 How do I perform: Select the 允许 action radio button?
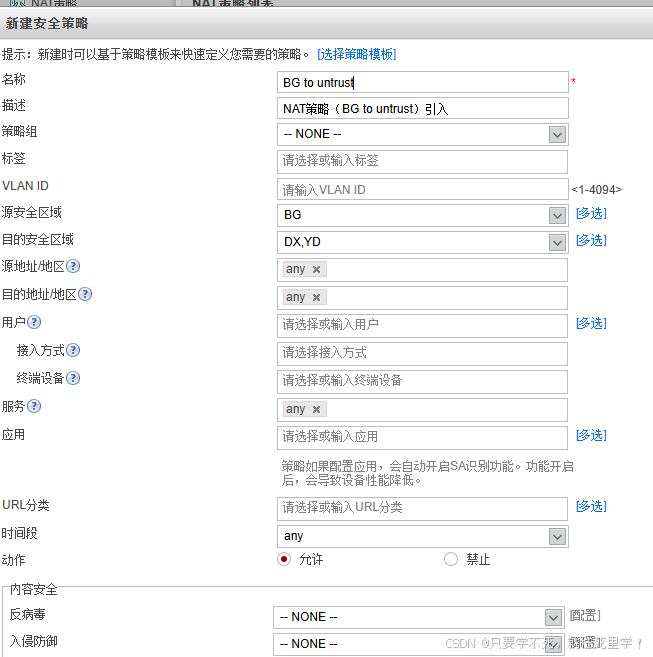pos(284,559)
